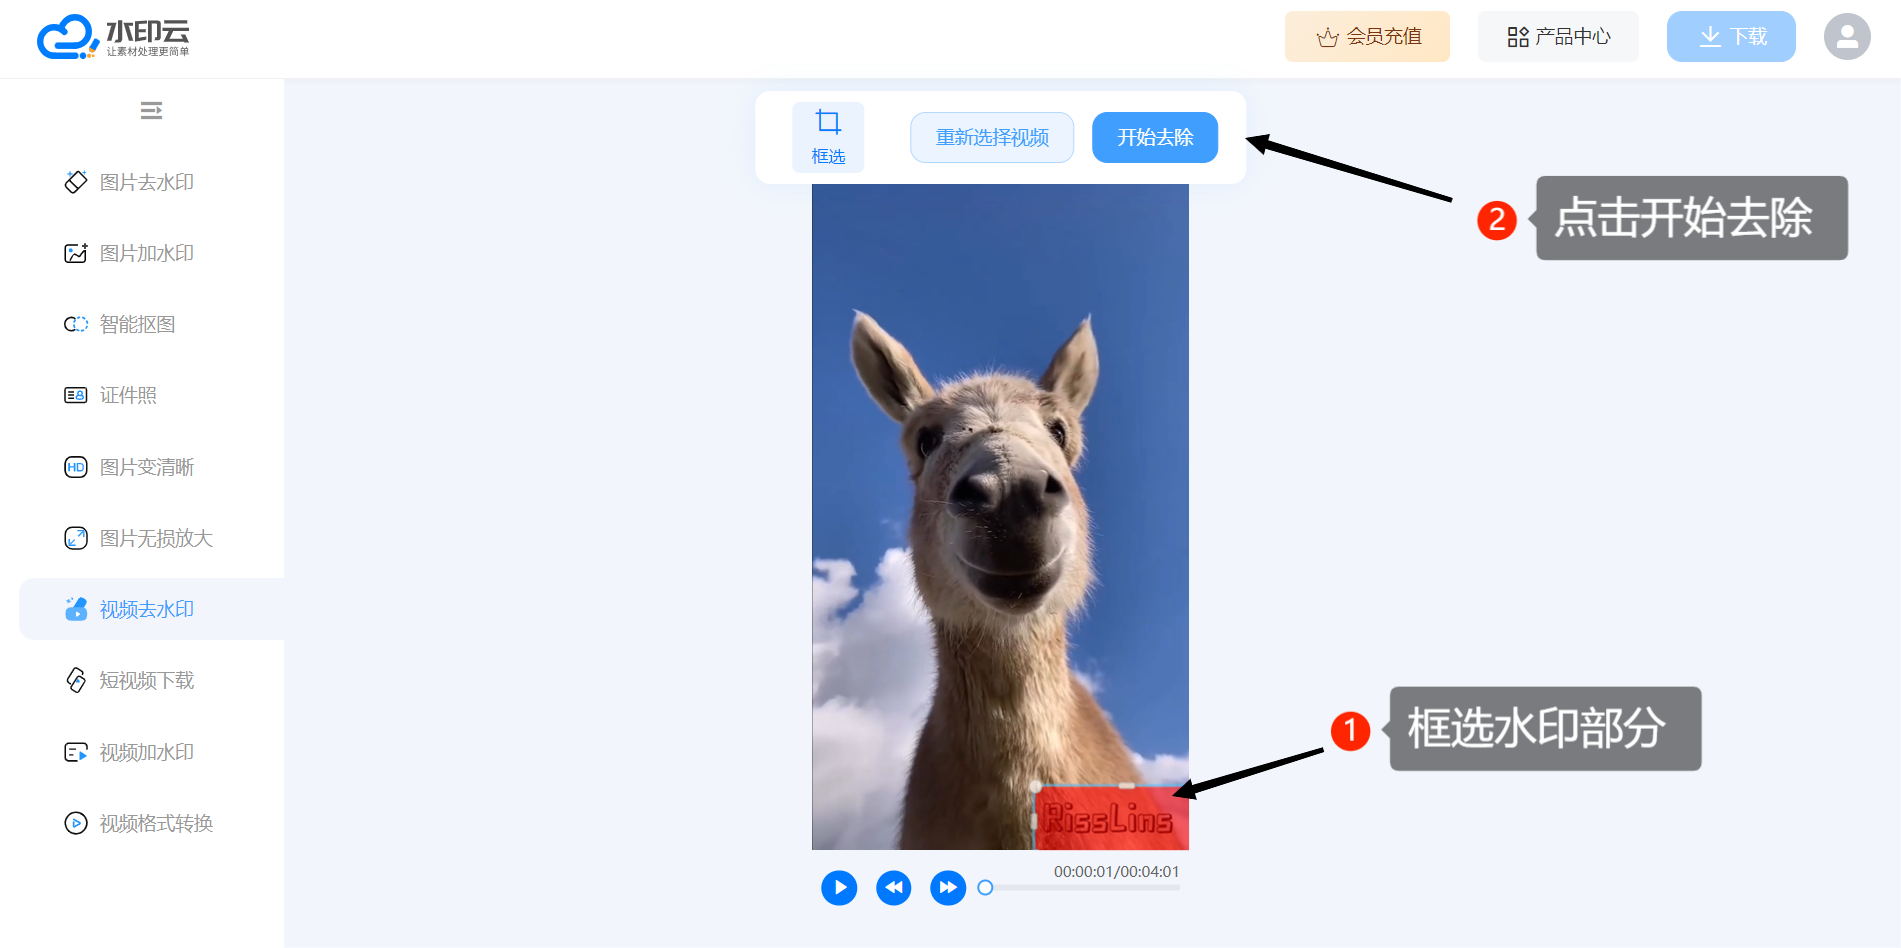Select the 视频去水印 menu item

152,609
